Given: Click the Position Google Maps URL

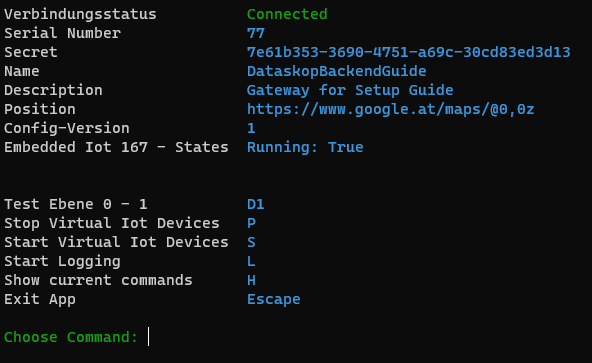Looking at the screenshot, I should tap(390, 110).
